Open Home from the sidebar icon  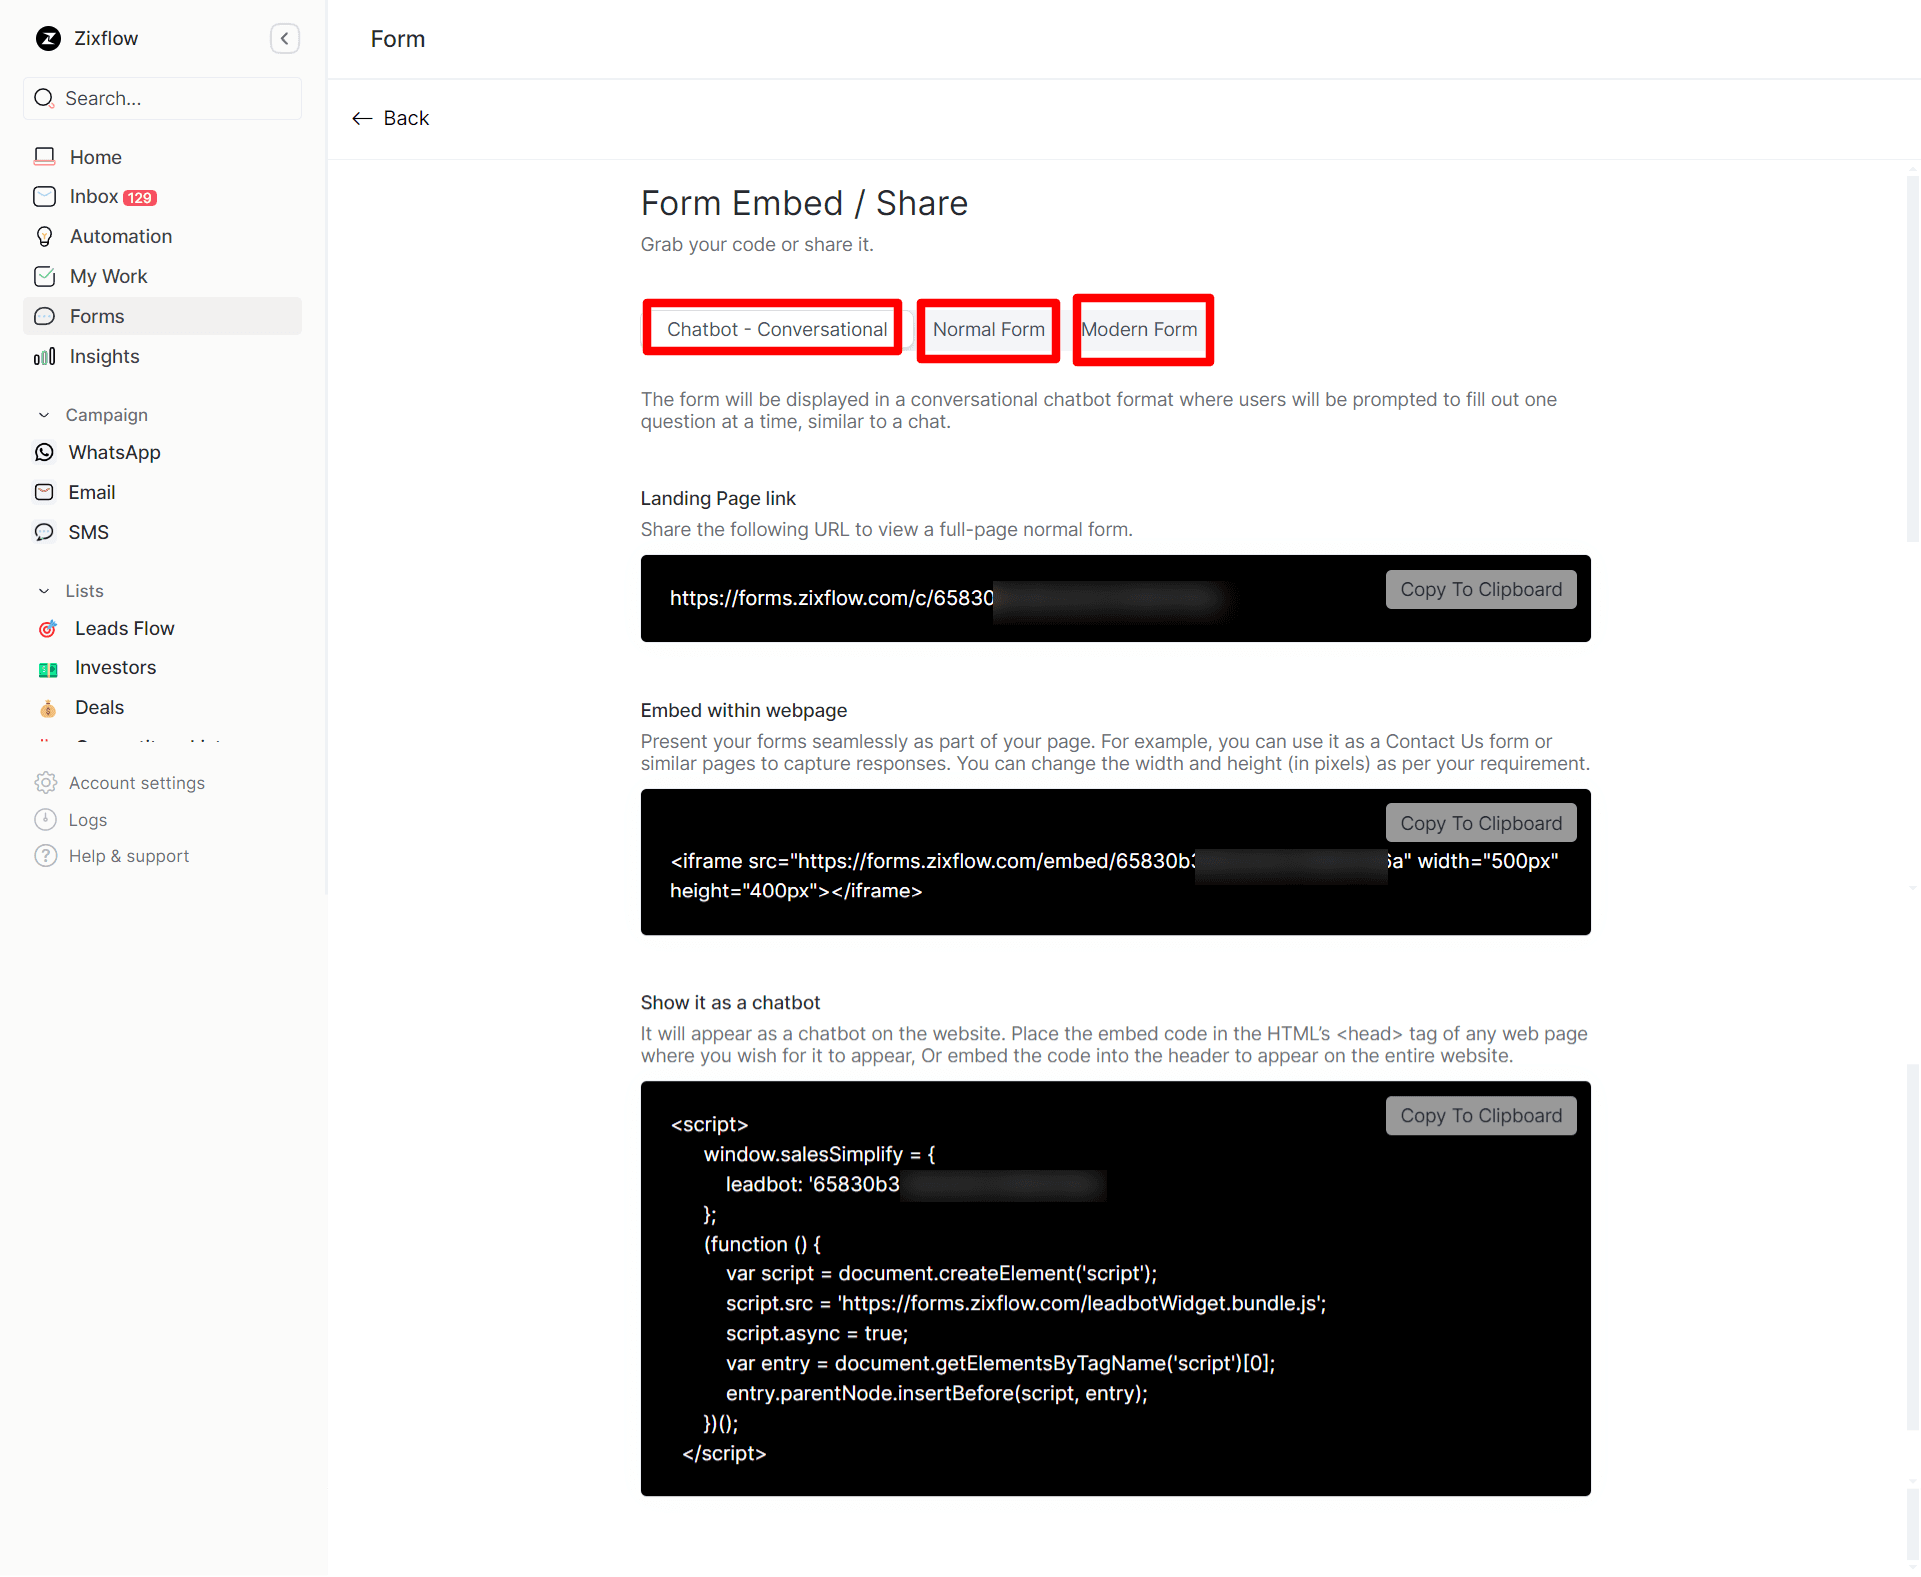pos(45,157)
